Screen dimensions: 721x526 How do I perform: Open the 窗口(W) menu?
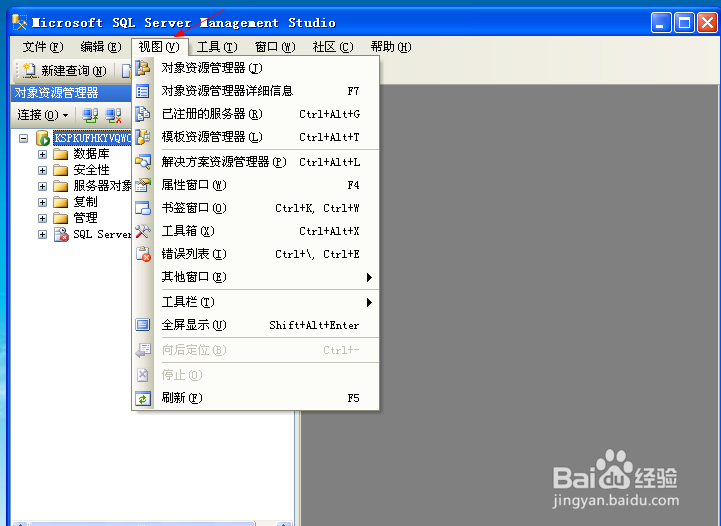[275, 47]
